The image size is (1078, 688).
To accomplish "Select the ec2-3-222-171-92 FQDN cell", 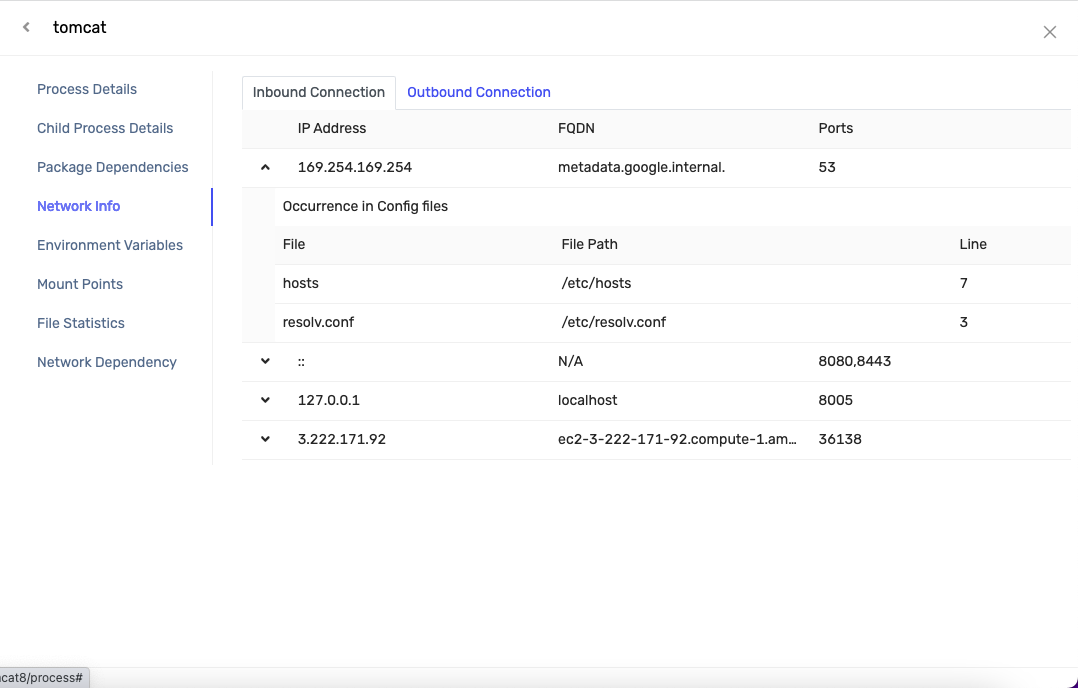I will tap(677, 439).
